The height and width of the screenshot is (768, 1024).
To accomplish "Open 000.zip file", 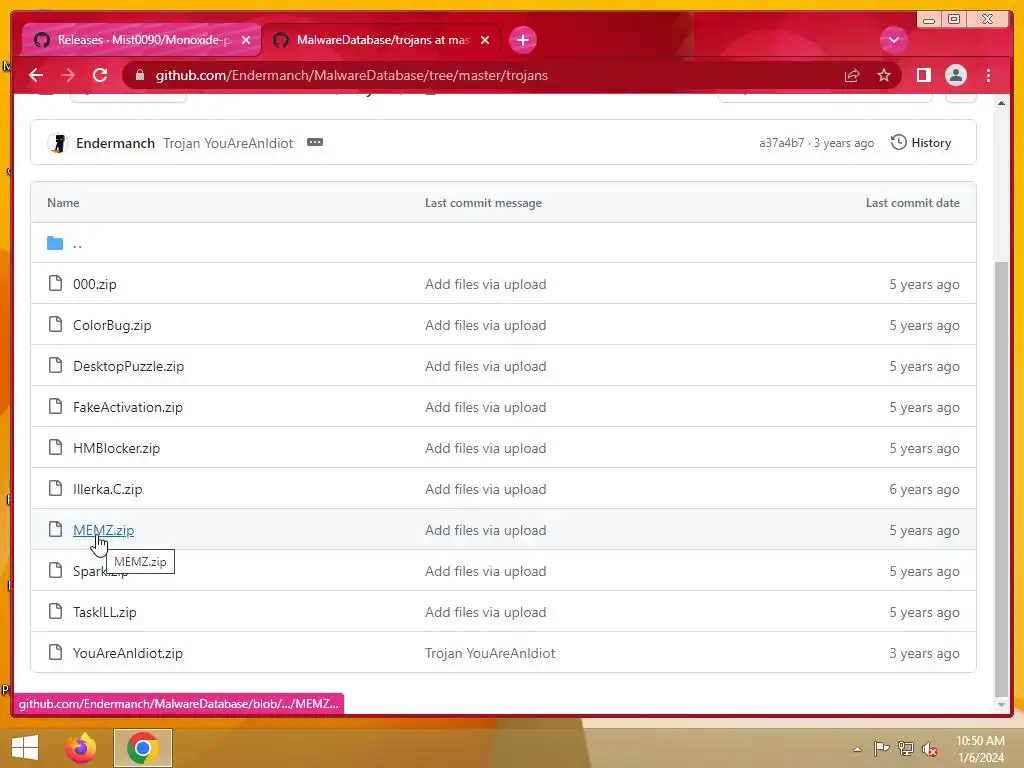I will 95,284.
